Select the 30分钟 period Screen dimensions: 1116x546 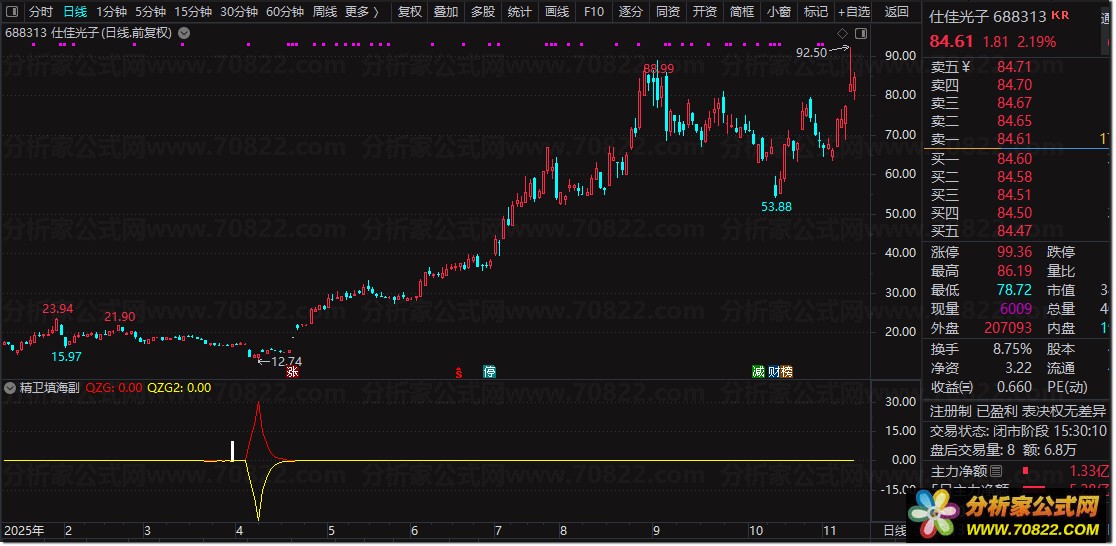(238, 11)
